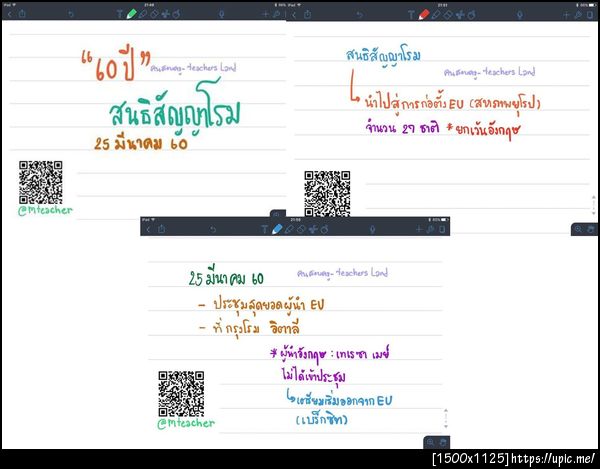Undo last stroke in red-pen note

click(359, 15)
